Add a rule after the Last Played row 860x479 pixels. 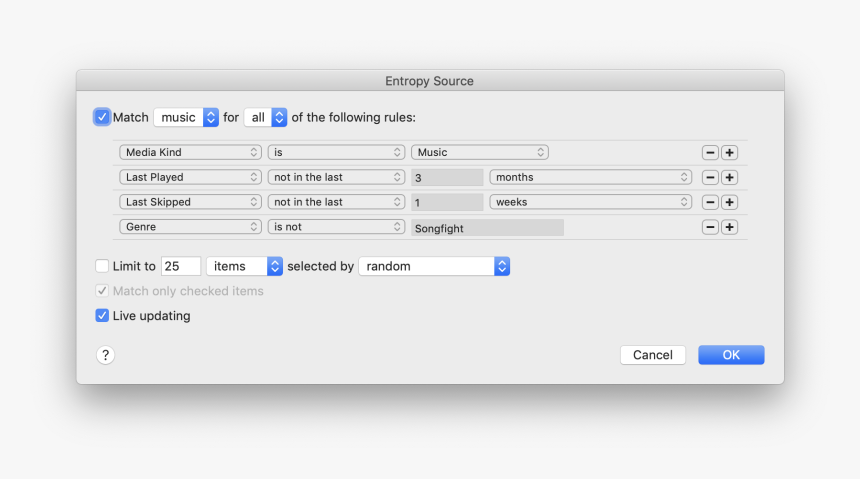729,177
